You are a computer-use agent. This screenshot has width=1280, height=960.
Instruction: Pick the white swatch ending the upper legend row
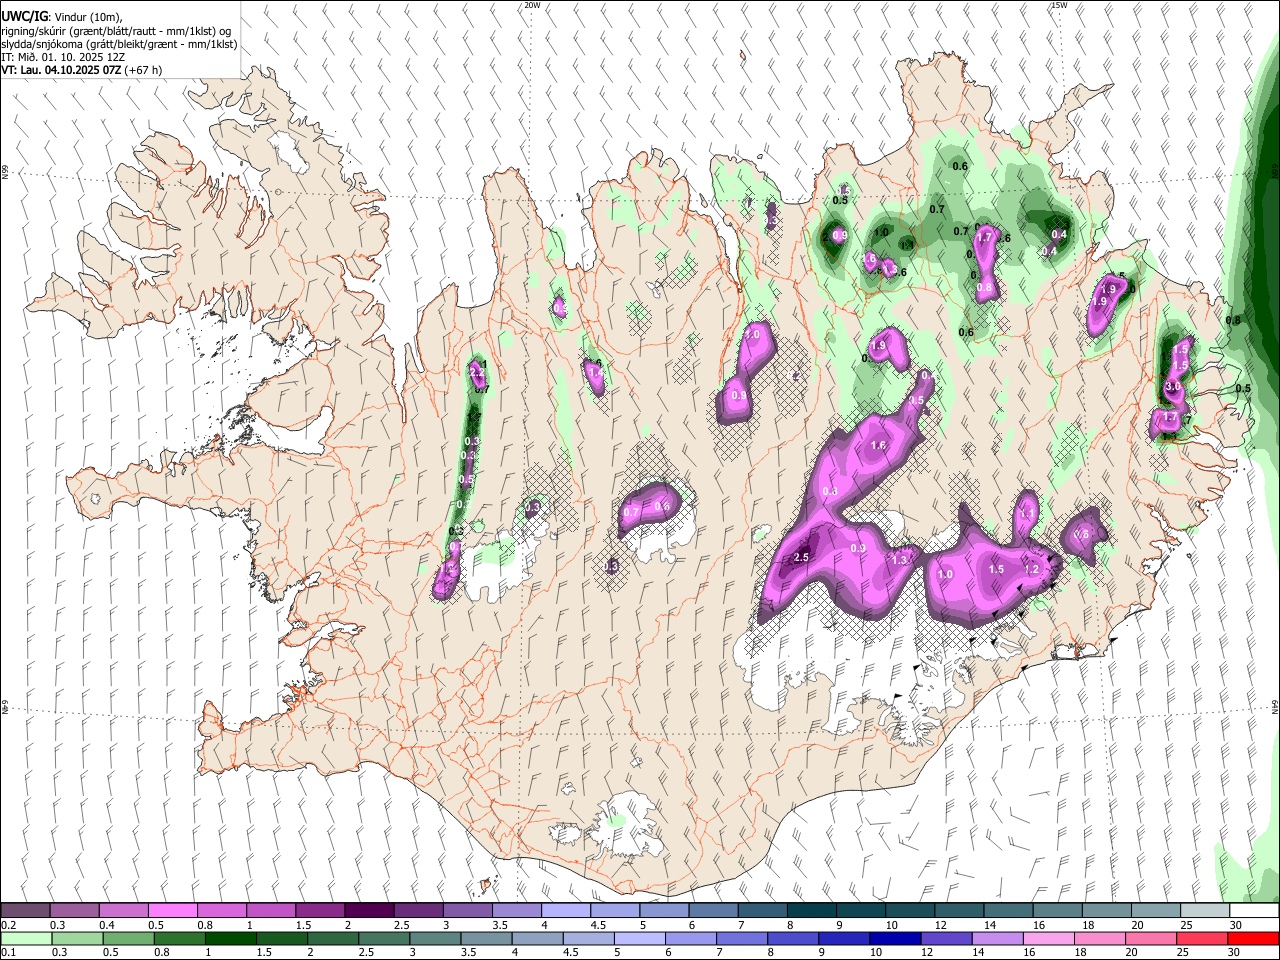[x=1253, y=911]
